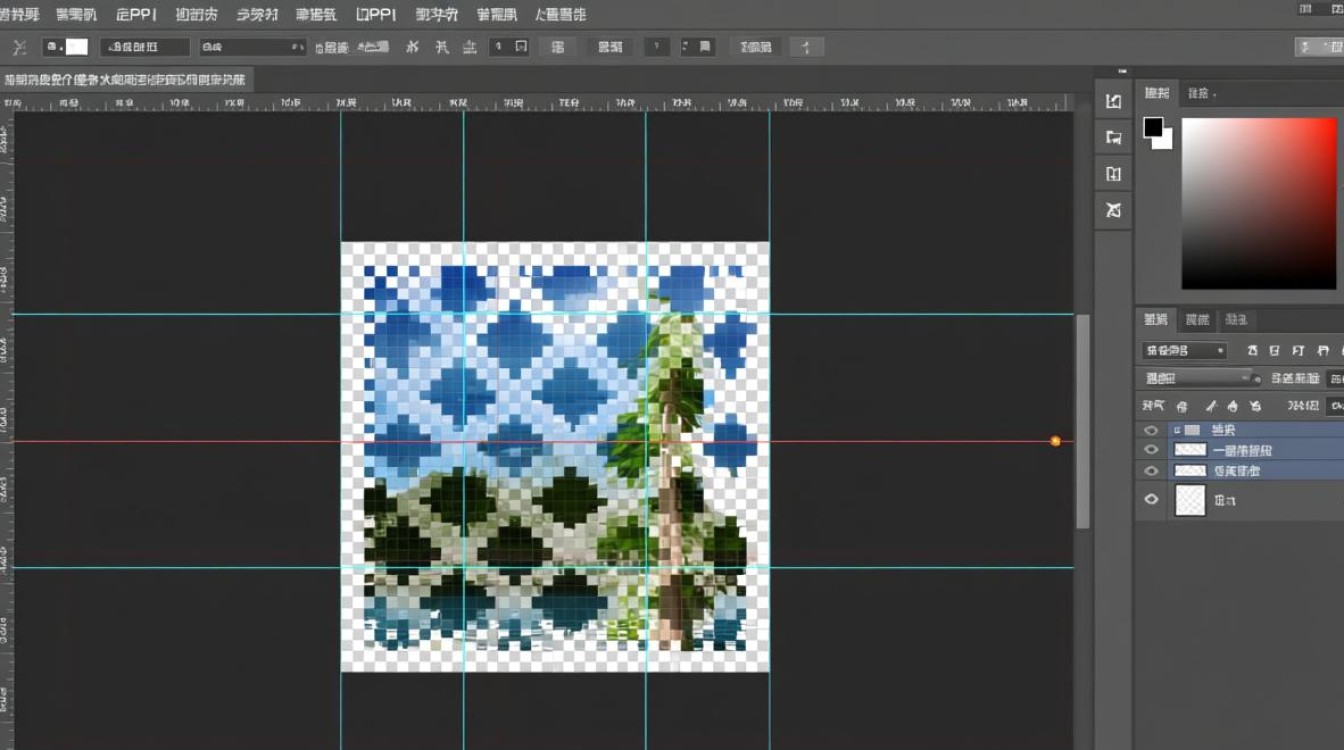Click the second icon in the collapsed panel dock

click(x=1113, y=137)
